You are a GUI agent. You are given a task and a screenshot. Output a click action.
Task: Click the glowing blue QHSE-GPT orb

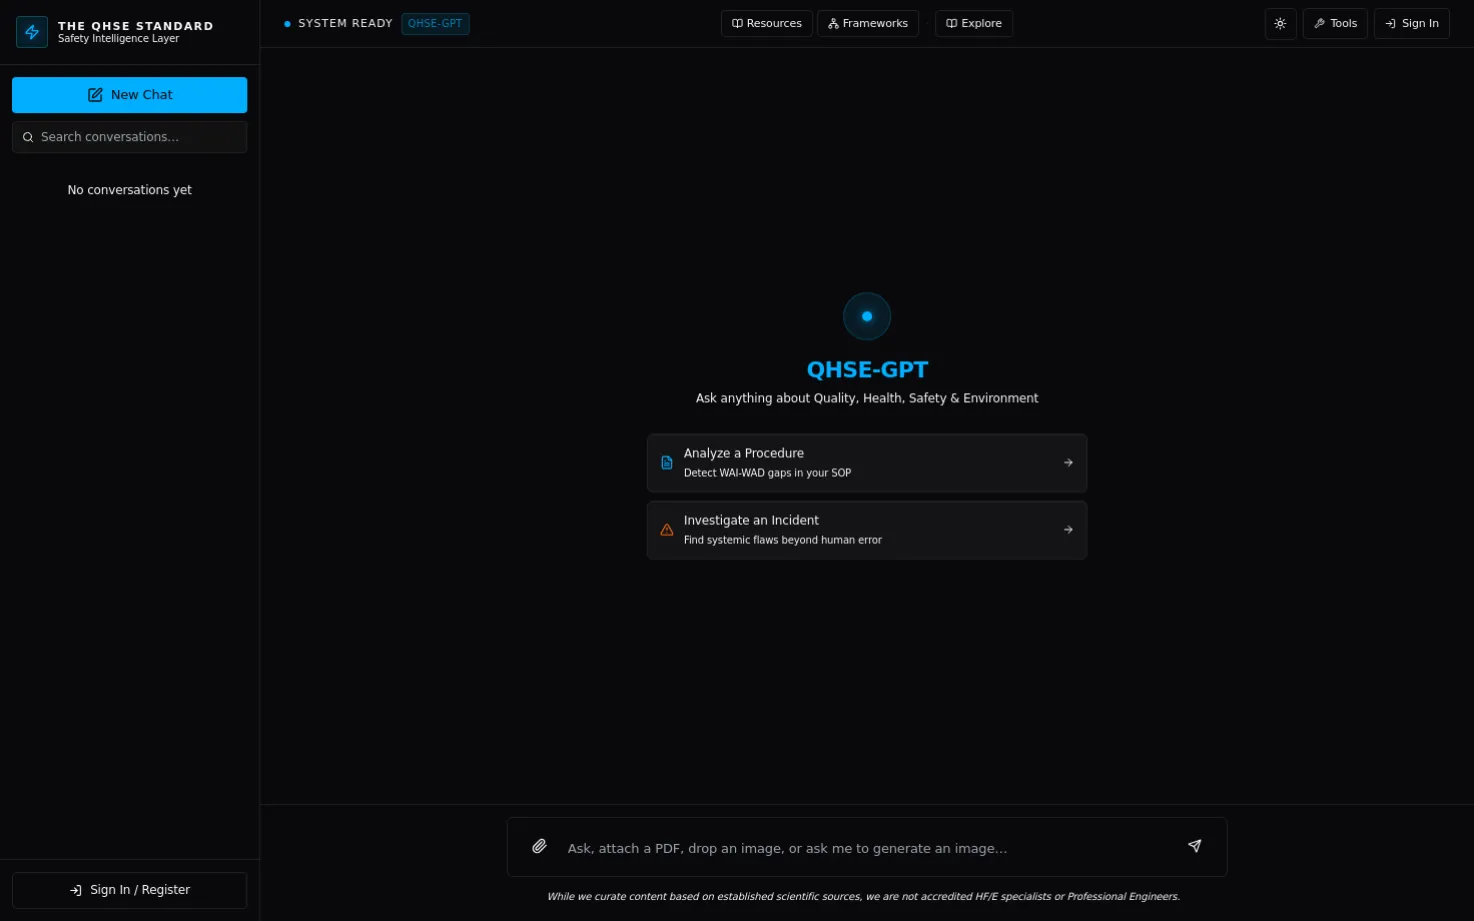click(867, 316)
